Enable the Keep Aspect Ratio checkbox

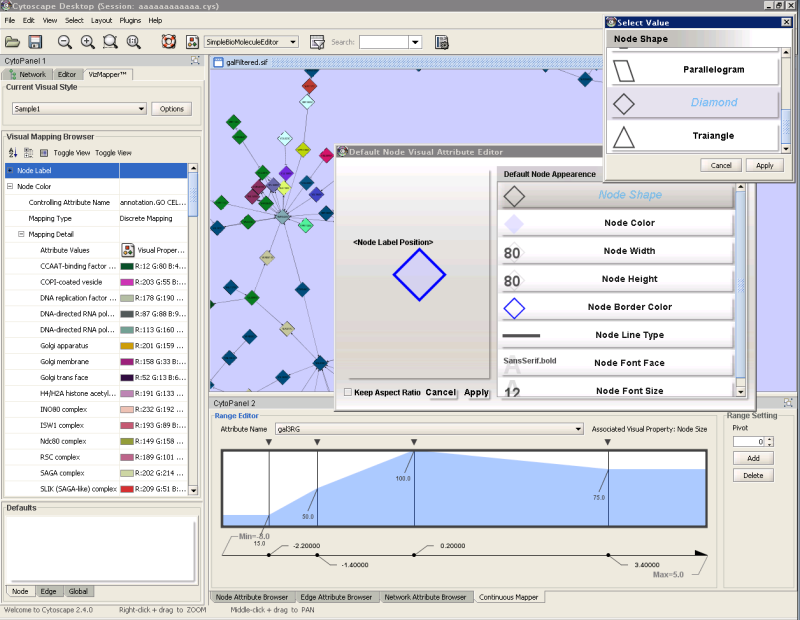348,392
